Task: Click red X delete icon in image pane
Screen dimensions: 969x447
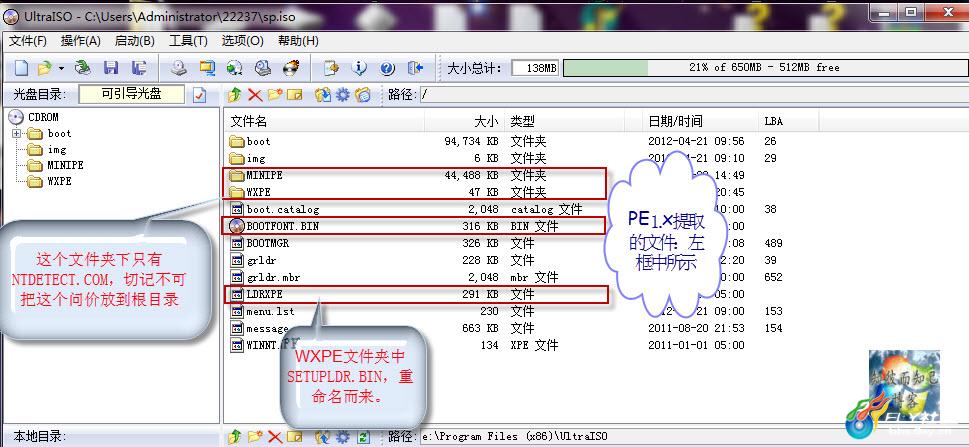Action: click(x=255, y=95)
